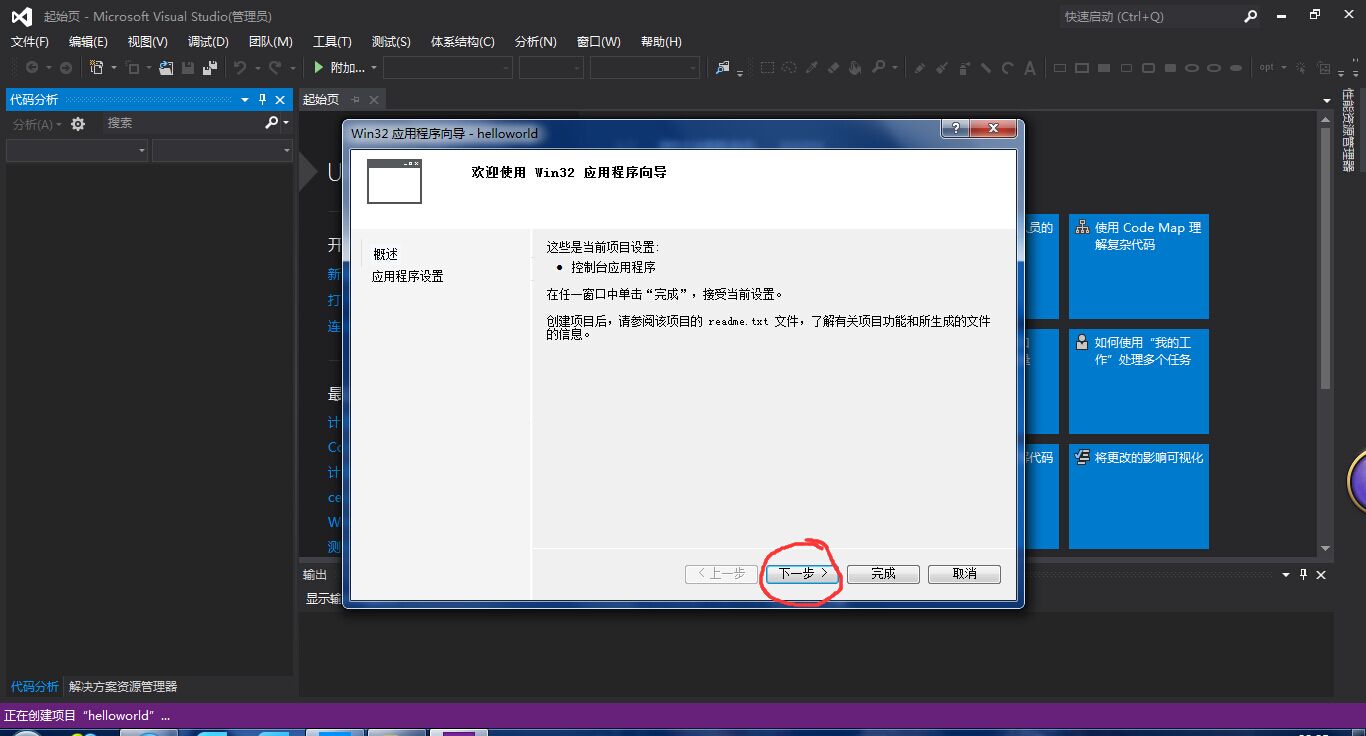Screen dimensions: 1366x736
Task: Open the left filter combo box in 代码分析
Action: point(77,150)
